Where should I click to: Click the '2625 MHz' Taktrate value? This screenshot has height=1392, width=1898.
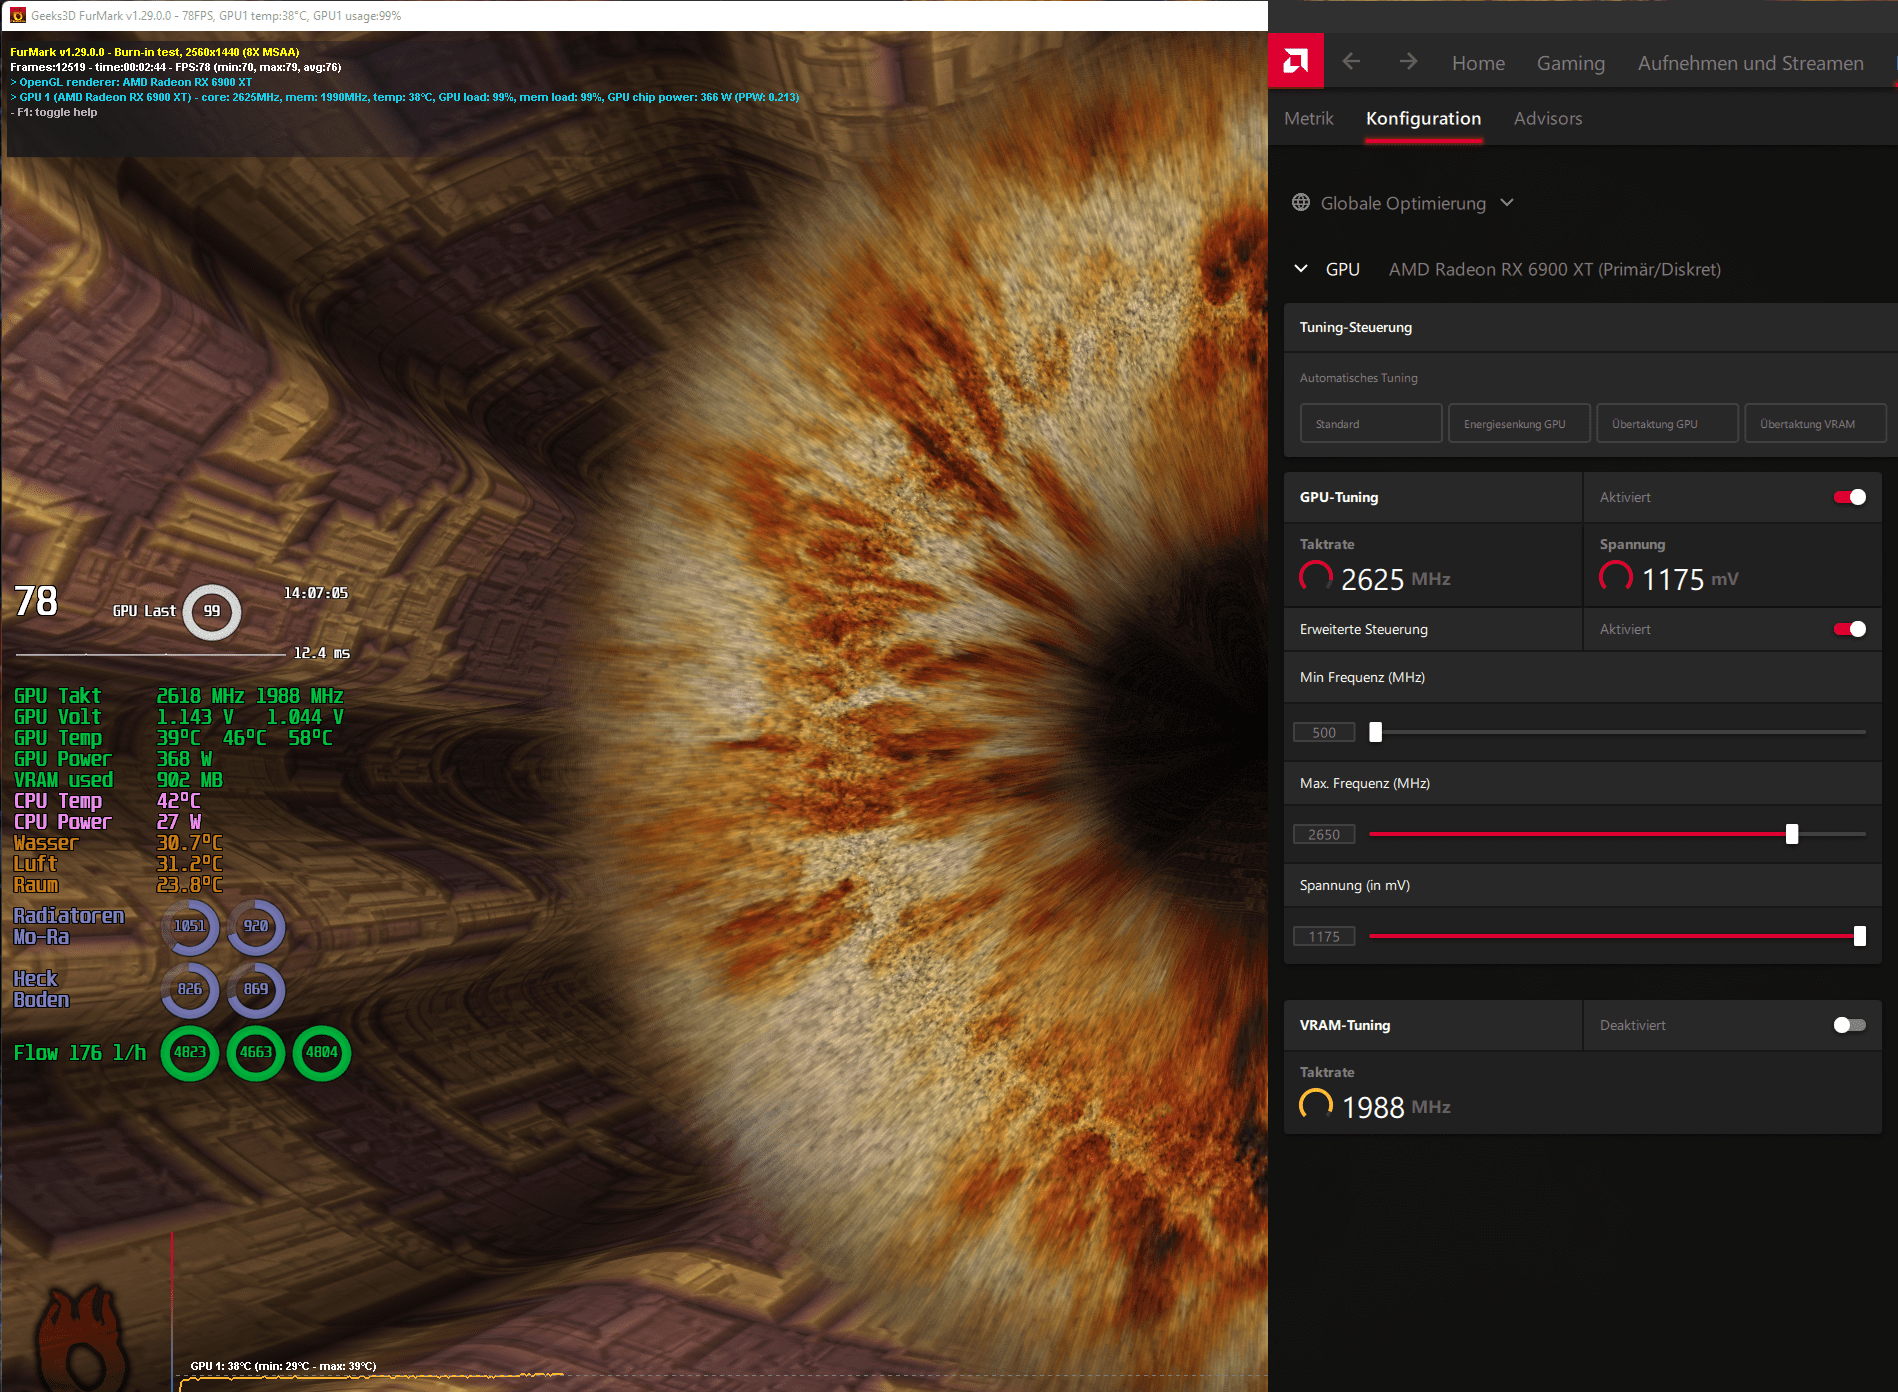click(1396, 579)
